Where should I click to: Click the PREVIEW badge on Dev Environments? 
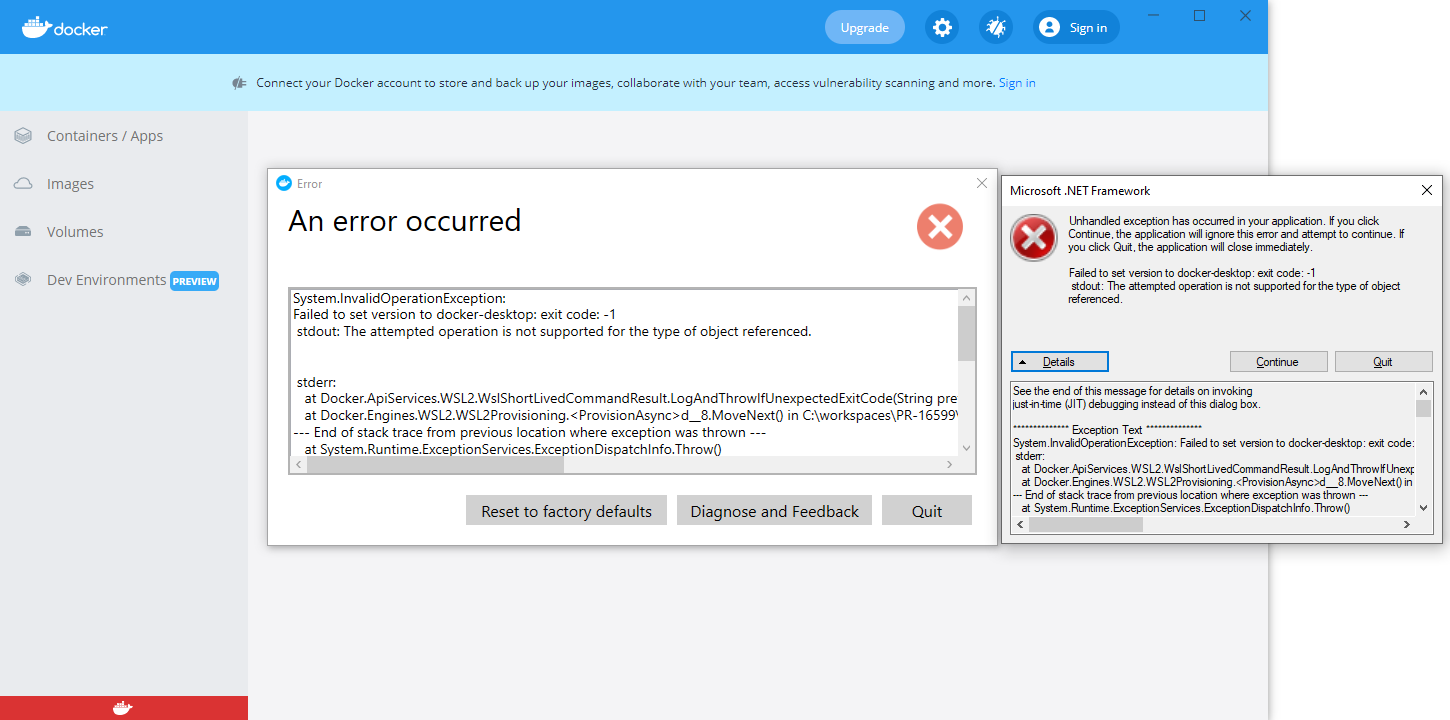click(194, 281)
